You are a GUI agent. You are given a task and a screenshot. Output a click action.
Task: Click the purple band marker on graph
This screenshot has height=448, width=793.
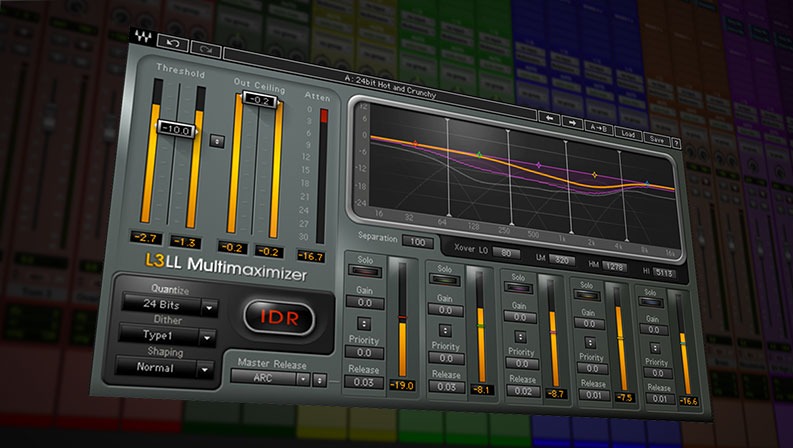point(539,165)
